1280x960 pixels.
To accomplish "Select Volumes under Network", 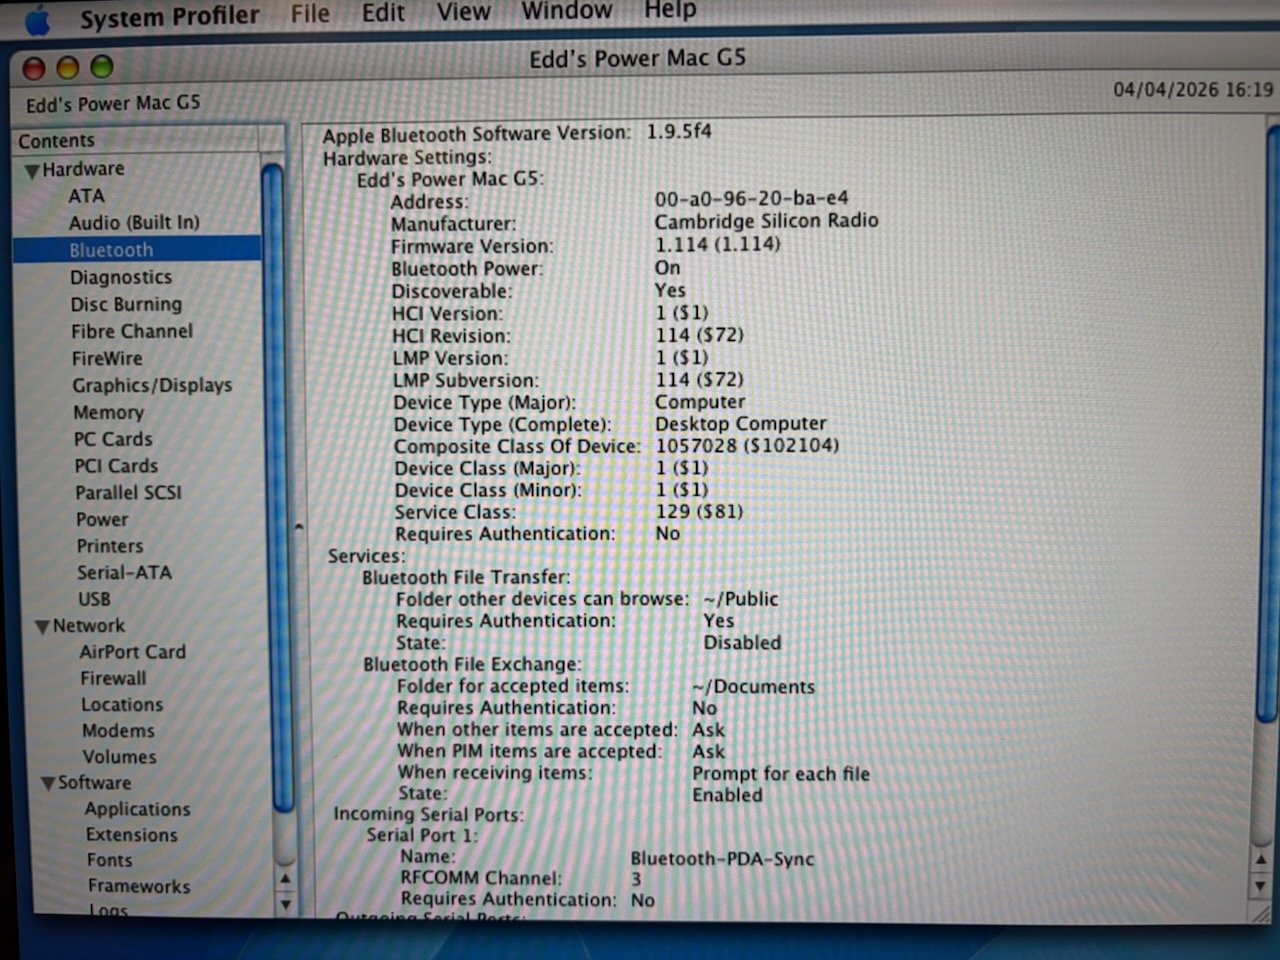I will (x=120, y=757).
